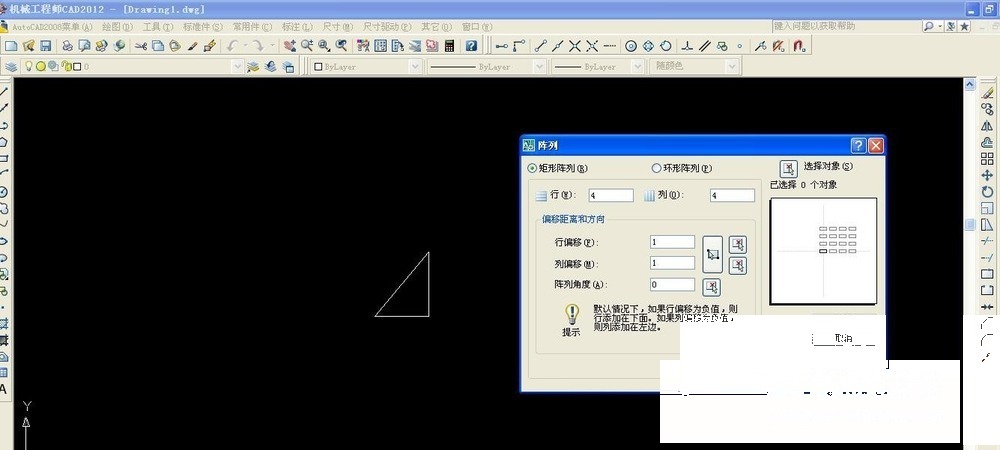Toggle layer lock icon in layer bar
Image resolution: width=1000 pixels, height=450 pixels.
[x=65, y=66]
